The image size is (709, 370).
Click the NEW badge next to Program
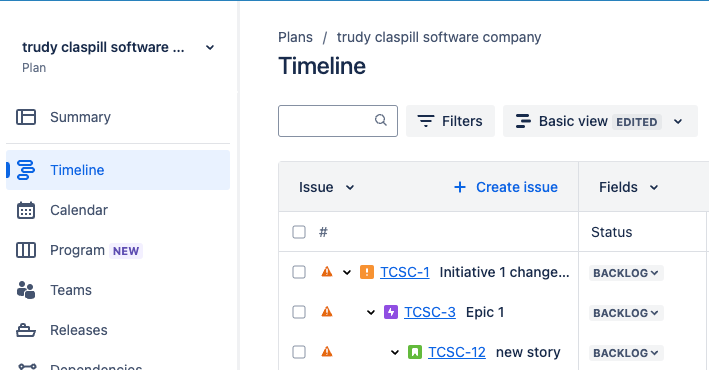point(126,251)
